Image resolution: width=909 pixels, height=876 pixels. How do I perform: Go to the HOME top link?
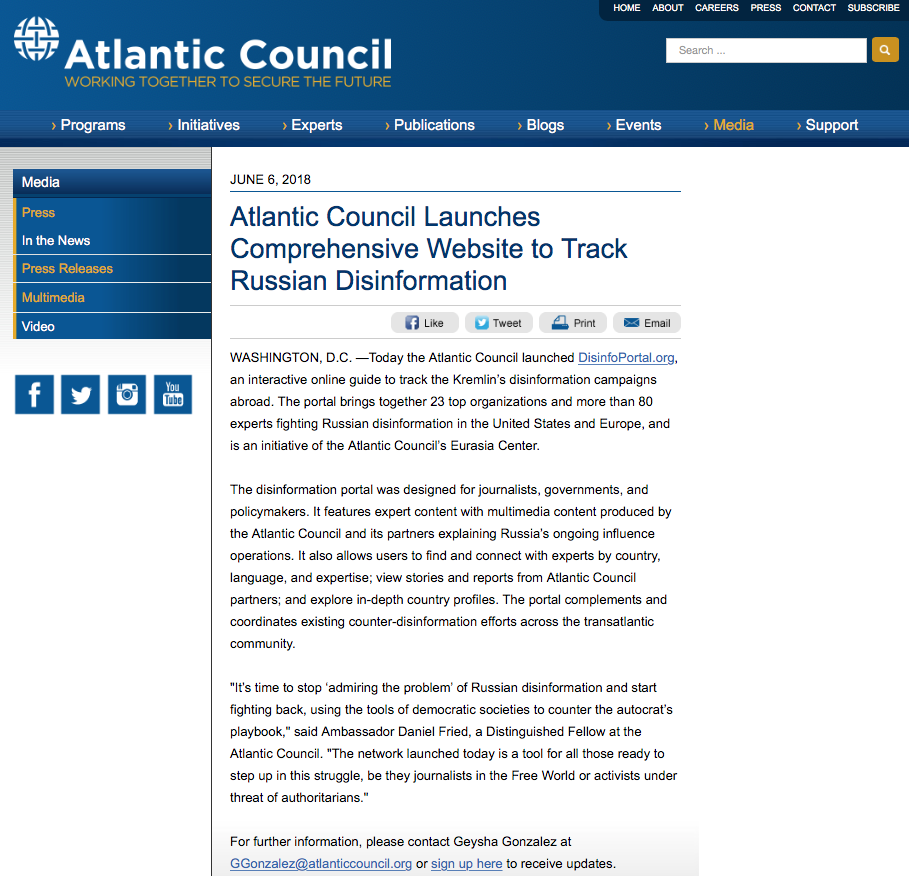click(627, 8)
